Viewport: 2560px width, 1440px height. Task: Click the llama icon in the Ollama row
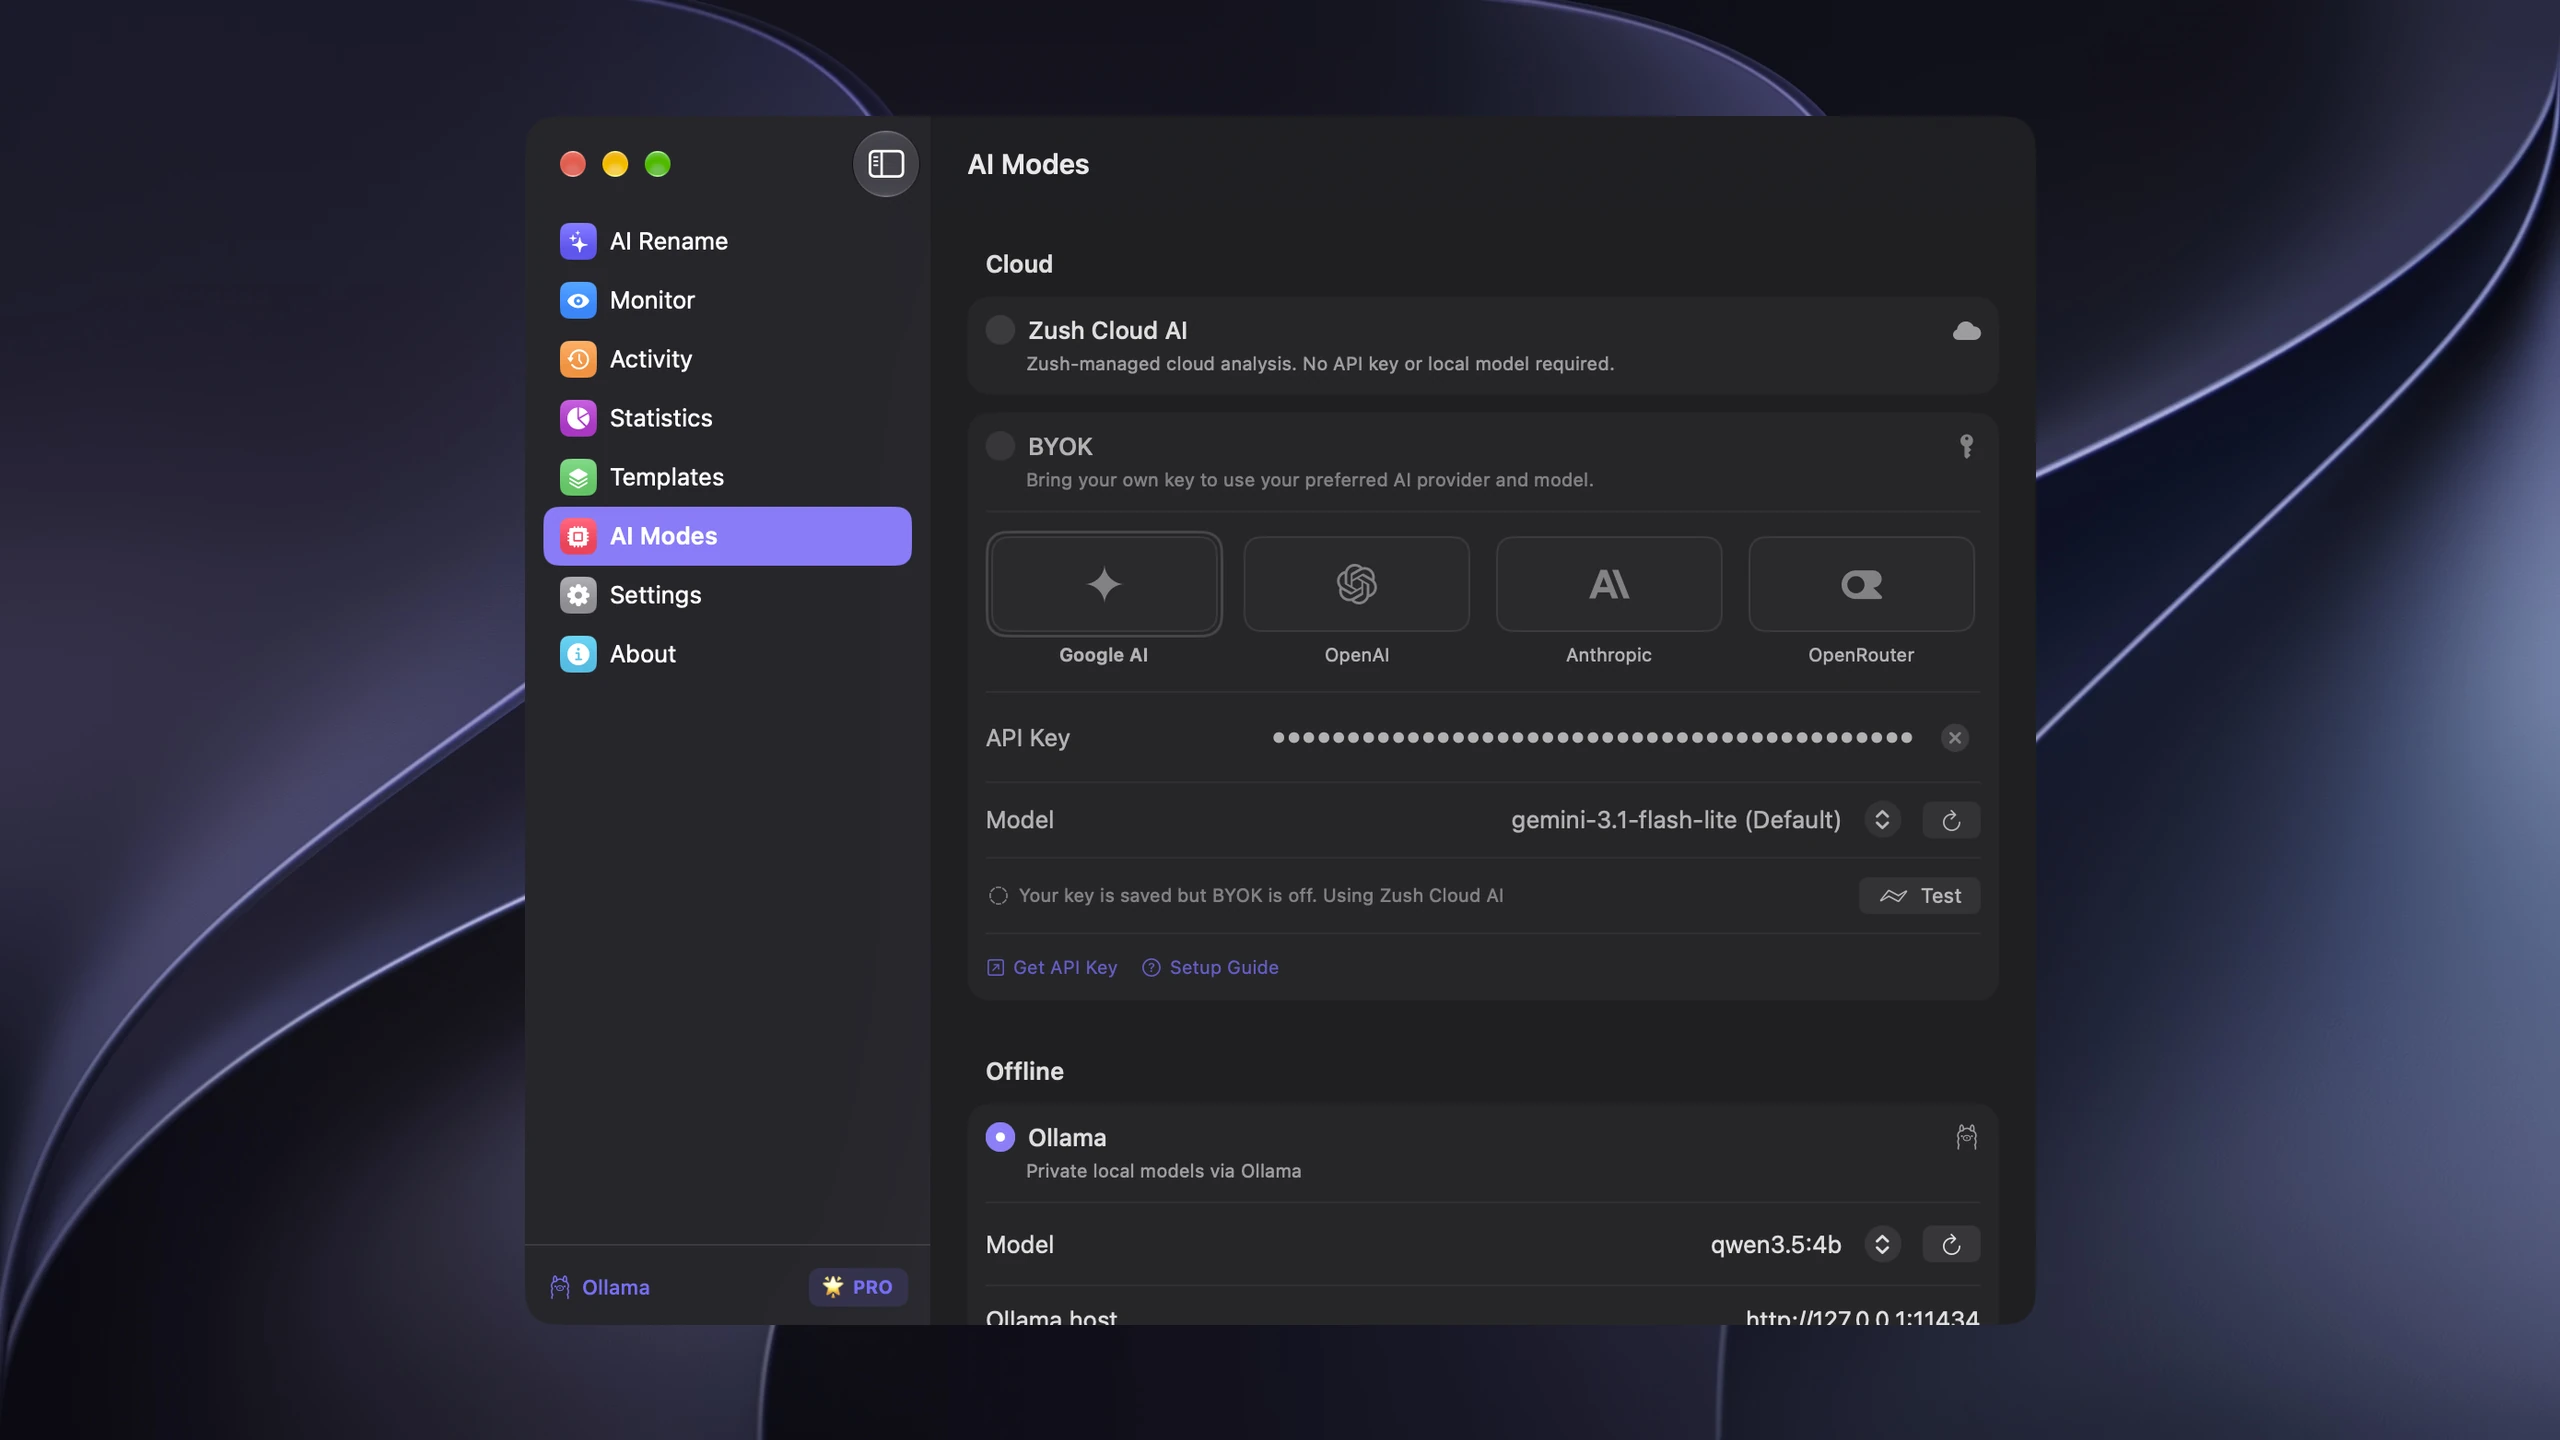pyautogui.click(x=1966, y=1137)
